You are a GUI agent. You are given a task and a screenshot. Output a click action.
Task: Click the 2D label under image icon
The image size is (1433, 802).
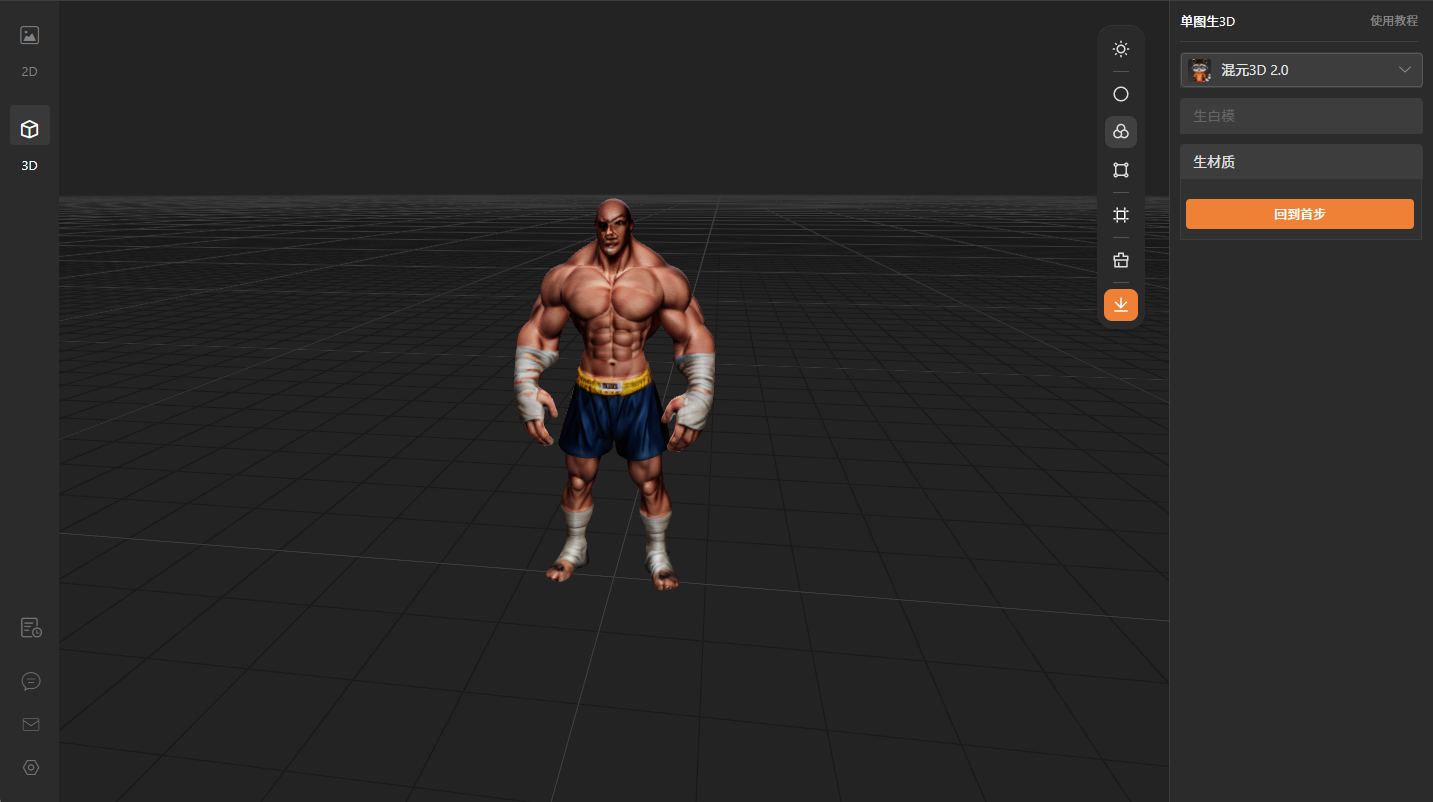30,72
